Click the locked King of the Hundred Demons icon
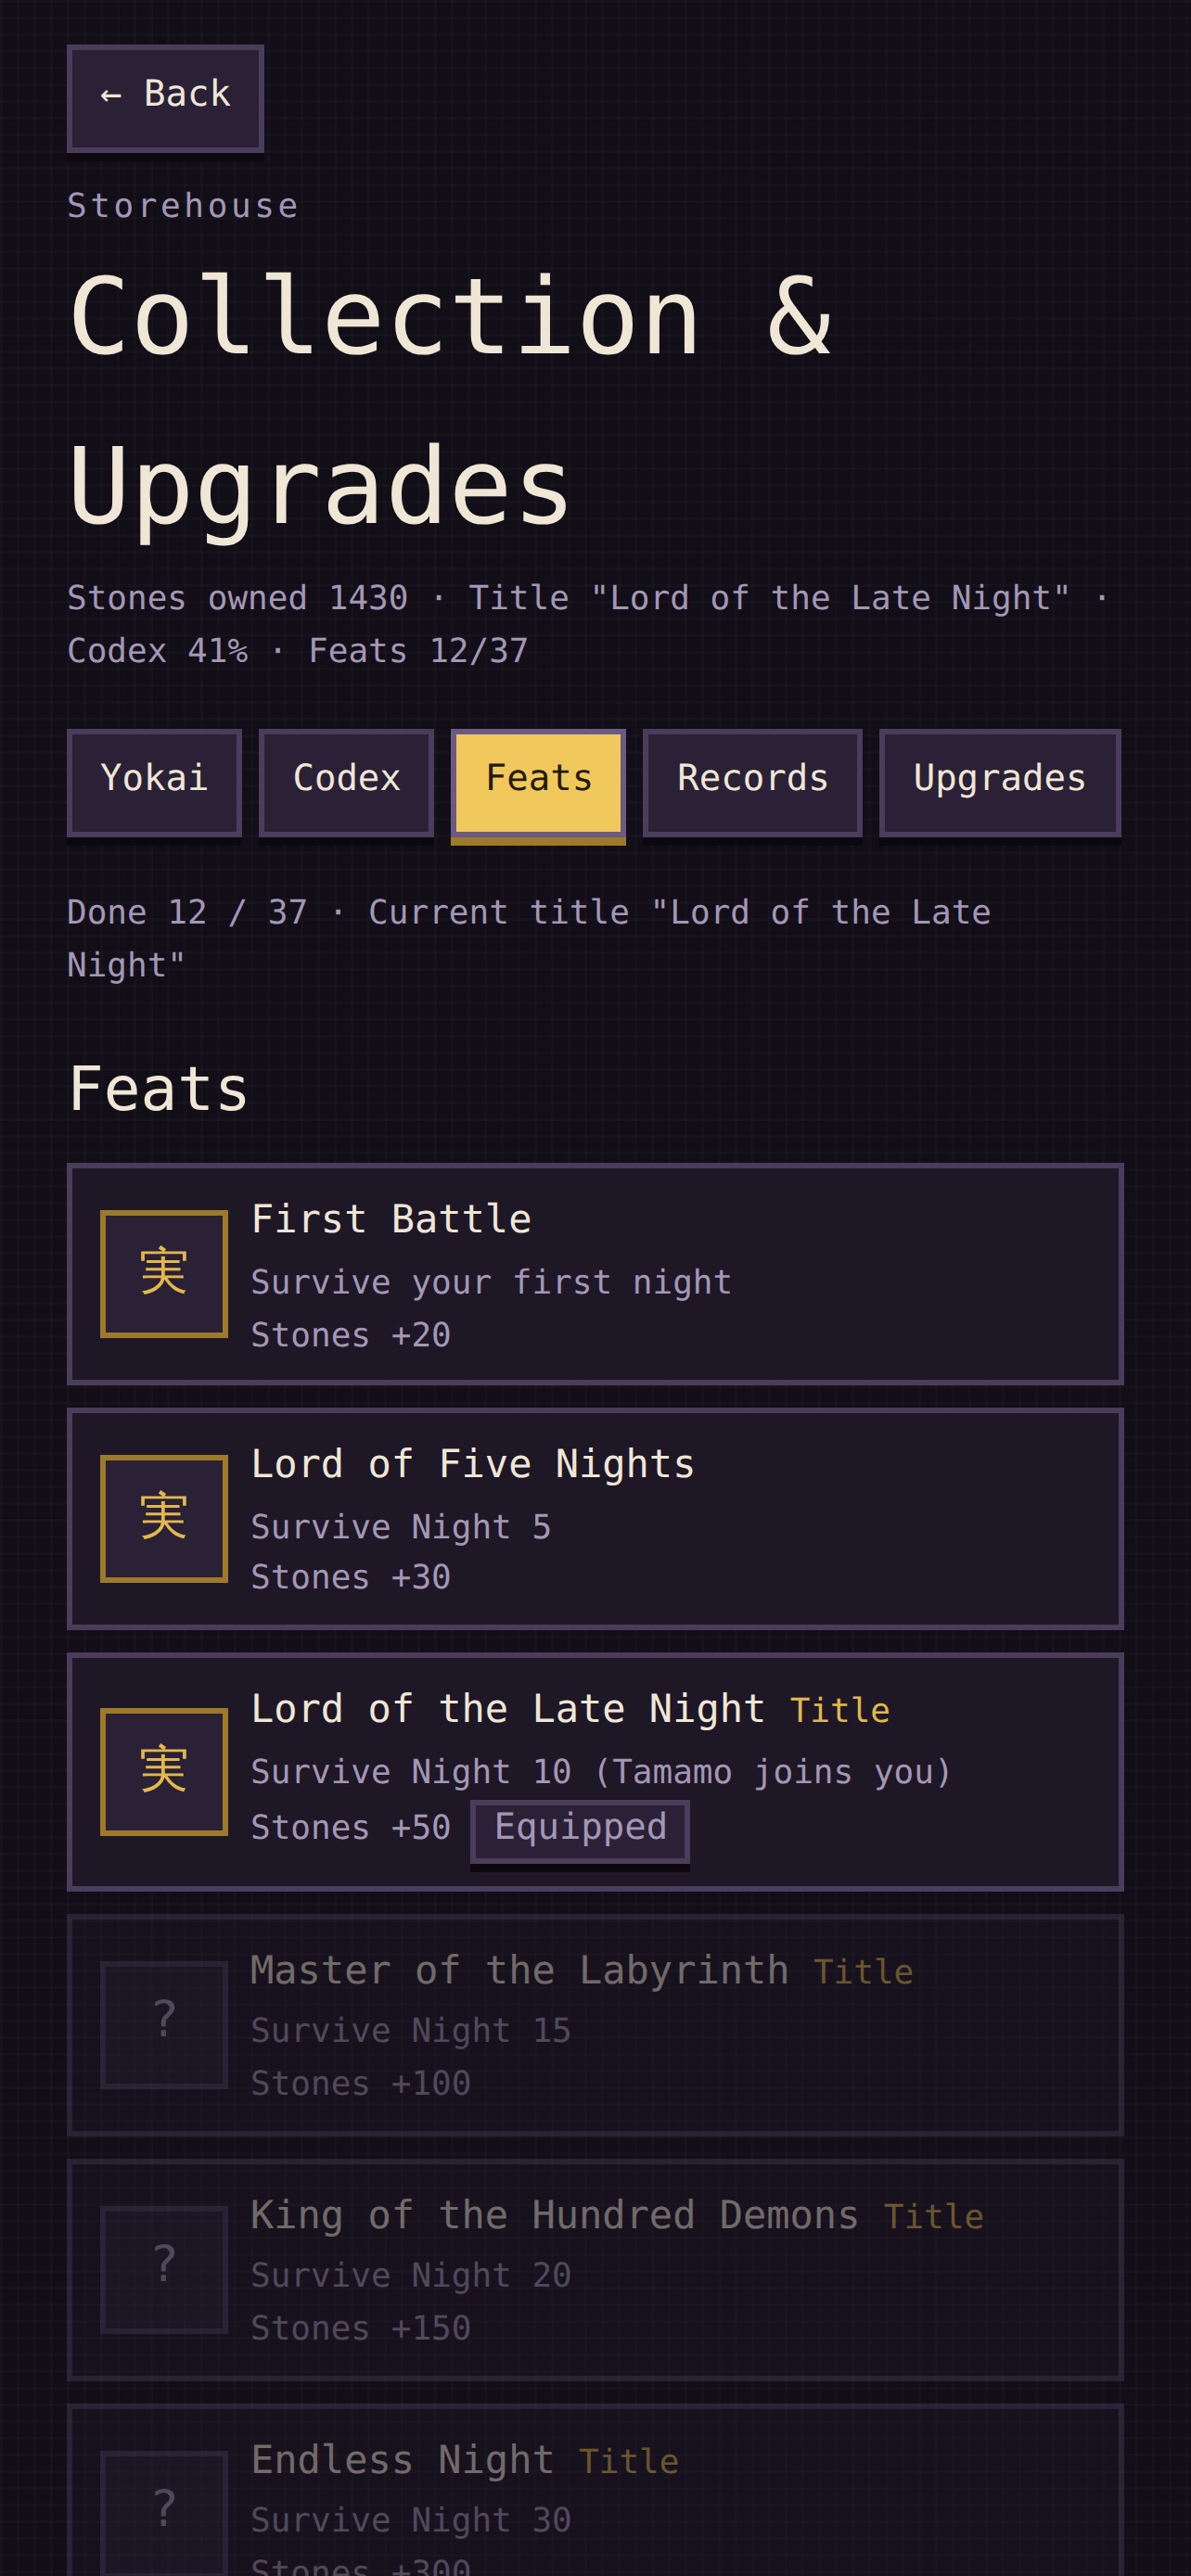This screenshot has height=2576, width=1191. point(164,2269)
